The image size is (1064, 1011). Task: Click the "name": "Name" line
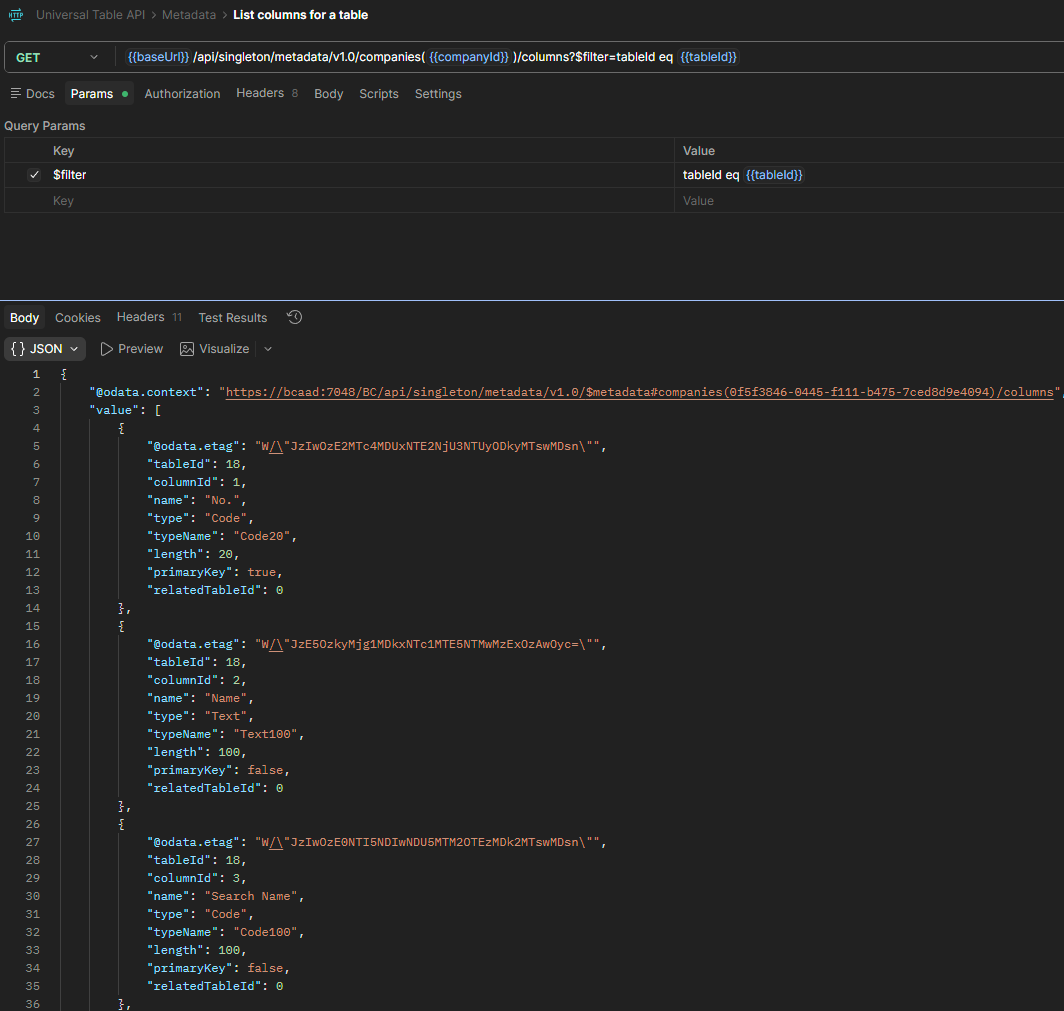click(200, 698)
